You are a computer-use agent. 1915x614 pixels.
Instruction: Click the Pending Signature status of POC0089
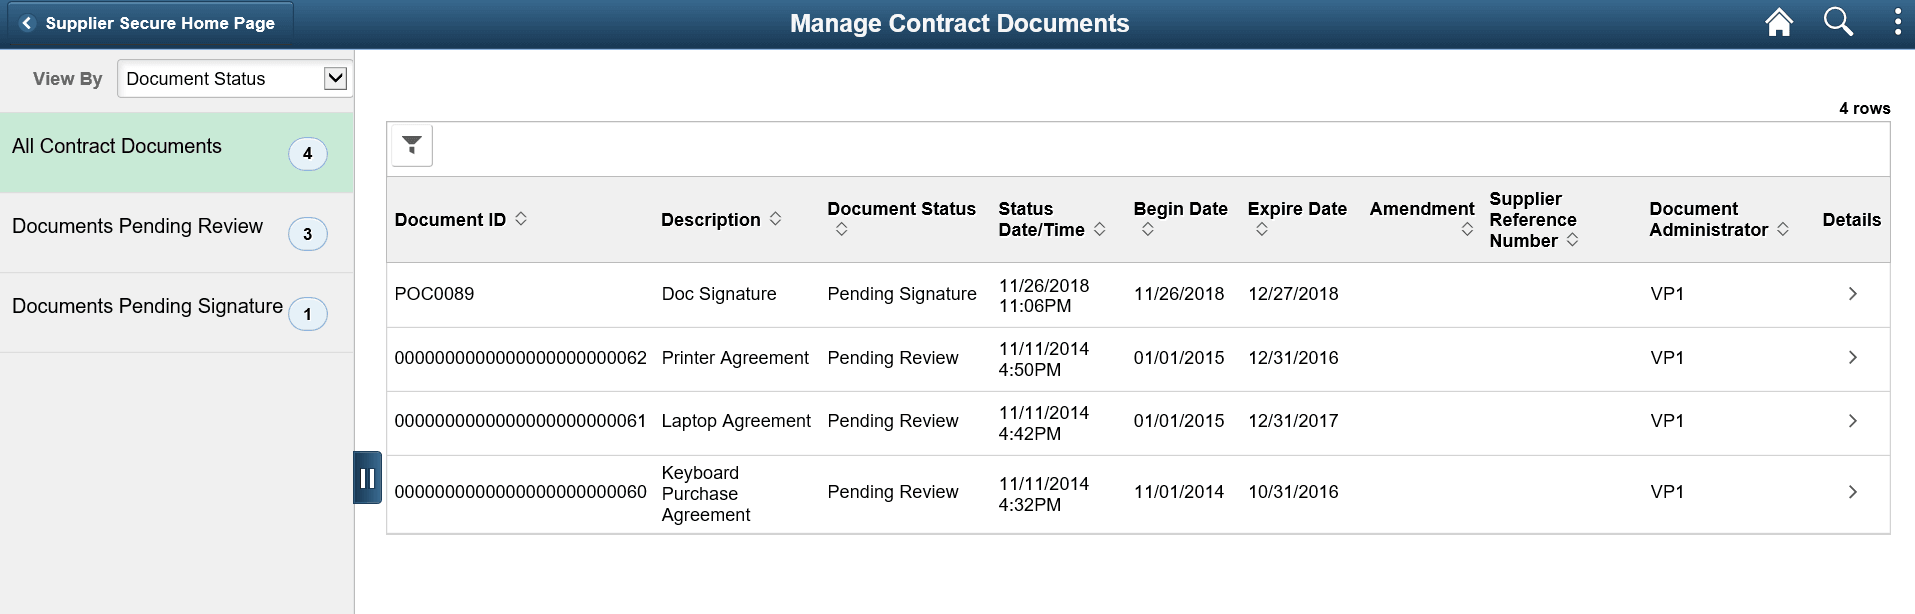901,293
